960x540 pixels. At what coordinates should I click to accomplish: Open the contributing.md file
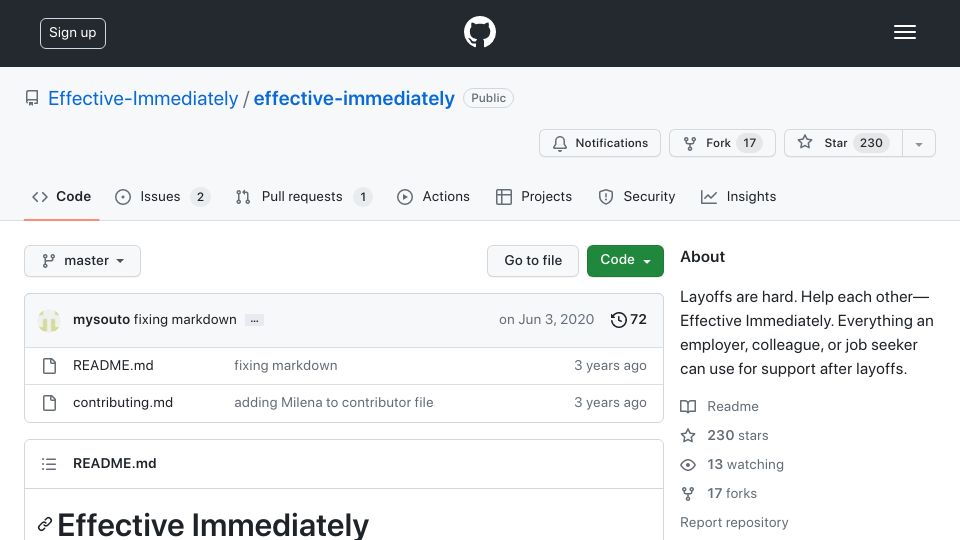[x=123, y=402]
